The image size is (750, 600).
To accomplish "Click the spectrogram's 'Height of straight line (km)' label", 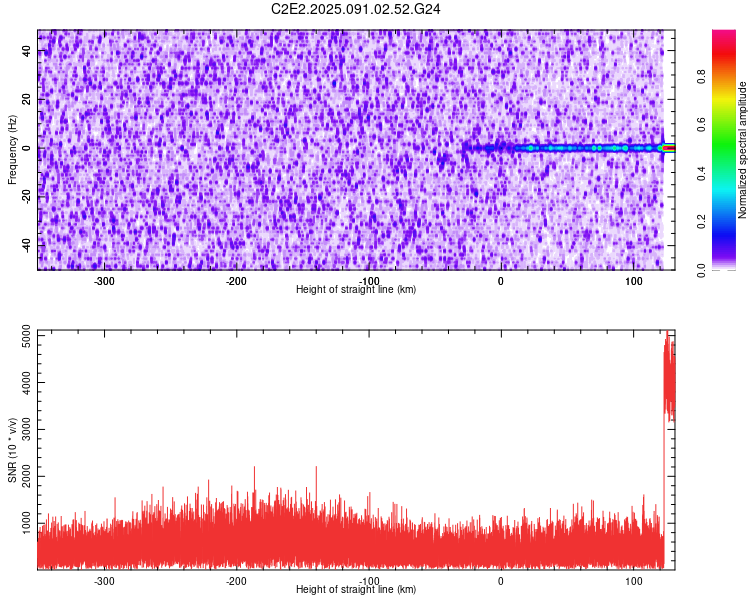I will 356,289.
